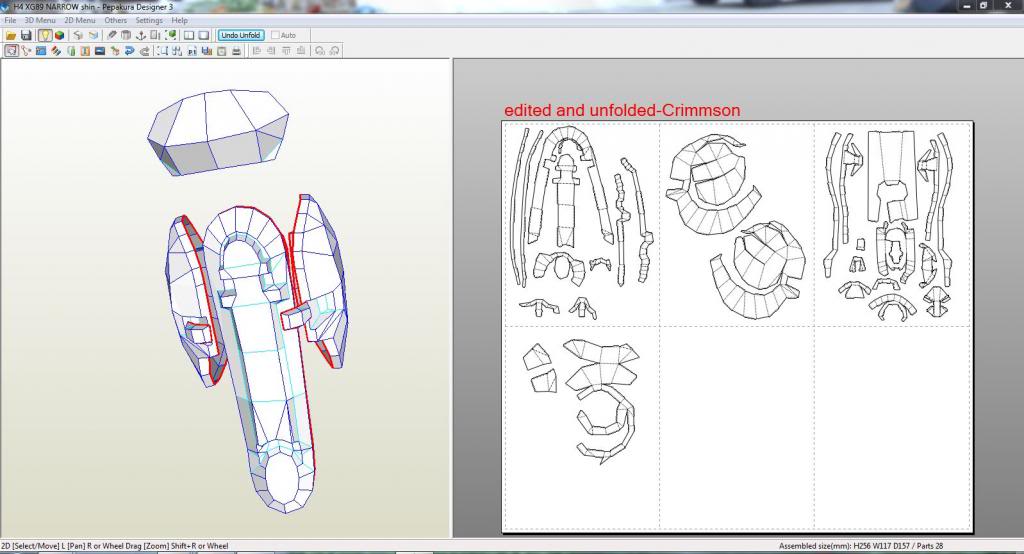Image resolution: width=1024 pixels, height=554 pixels.
Task: Open the File menu
Action: pyautogui.click(x=10, y=20)
